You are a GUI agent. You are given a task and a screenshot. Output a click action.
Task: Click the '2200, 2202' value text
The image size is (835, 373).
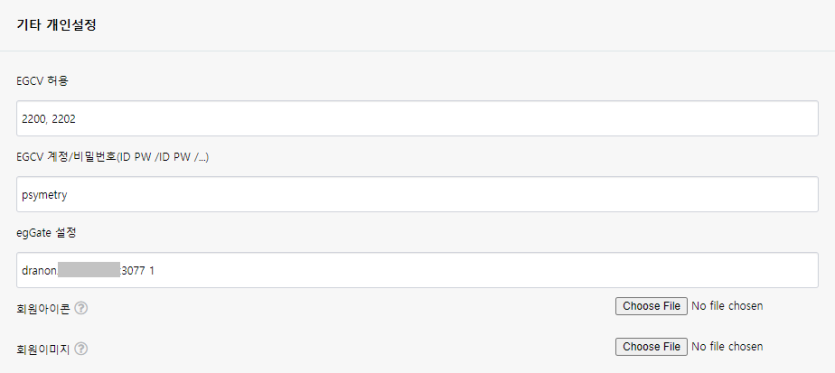48,119
